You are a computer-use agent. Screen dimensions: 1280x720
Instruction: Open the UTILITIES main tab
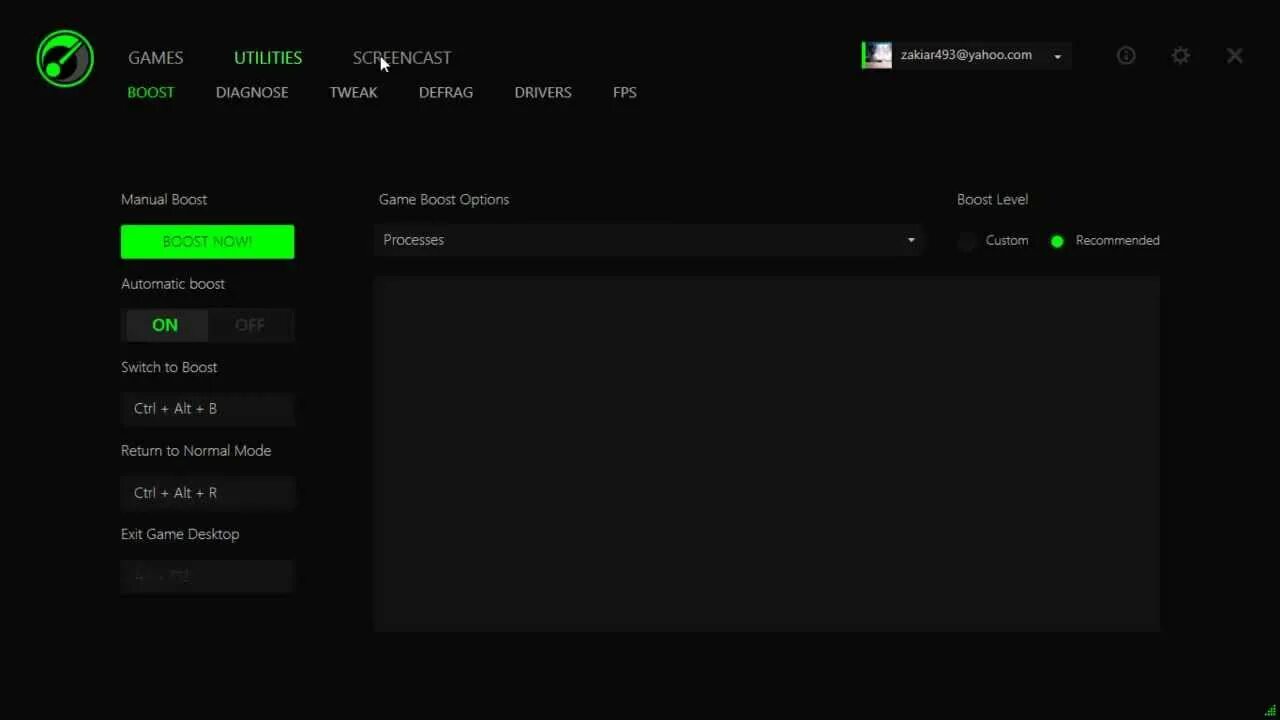(x=268, y=58)
